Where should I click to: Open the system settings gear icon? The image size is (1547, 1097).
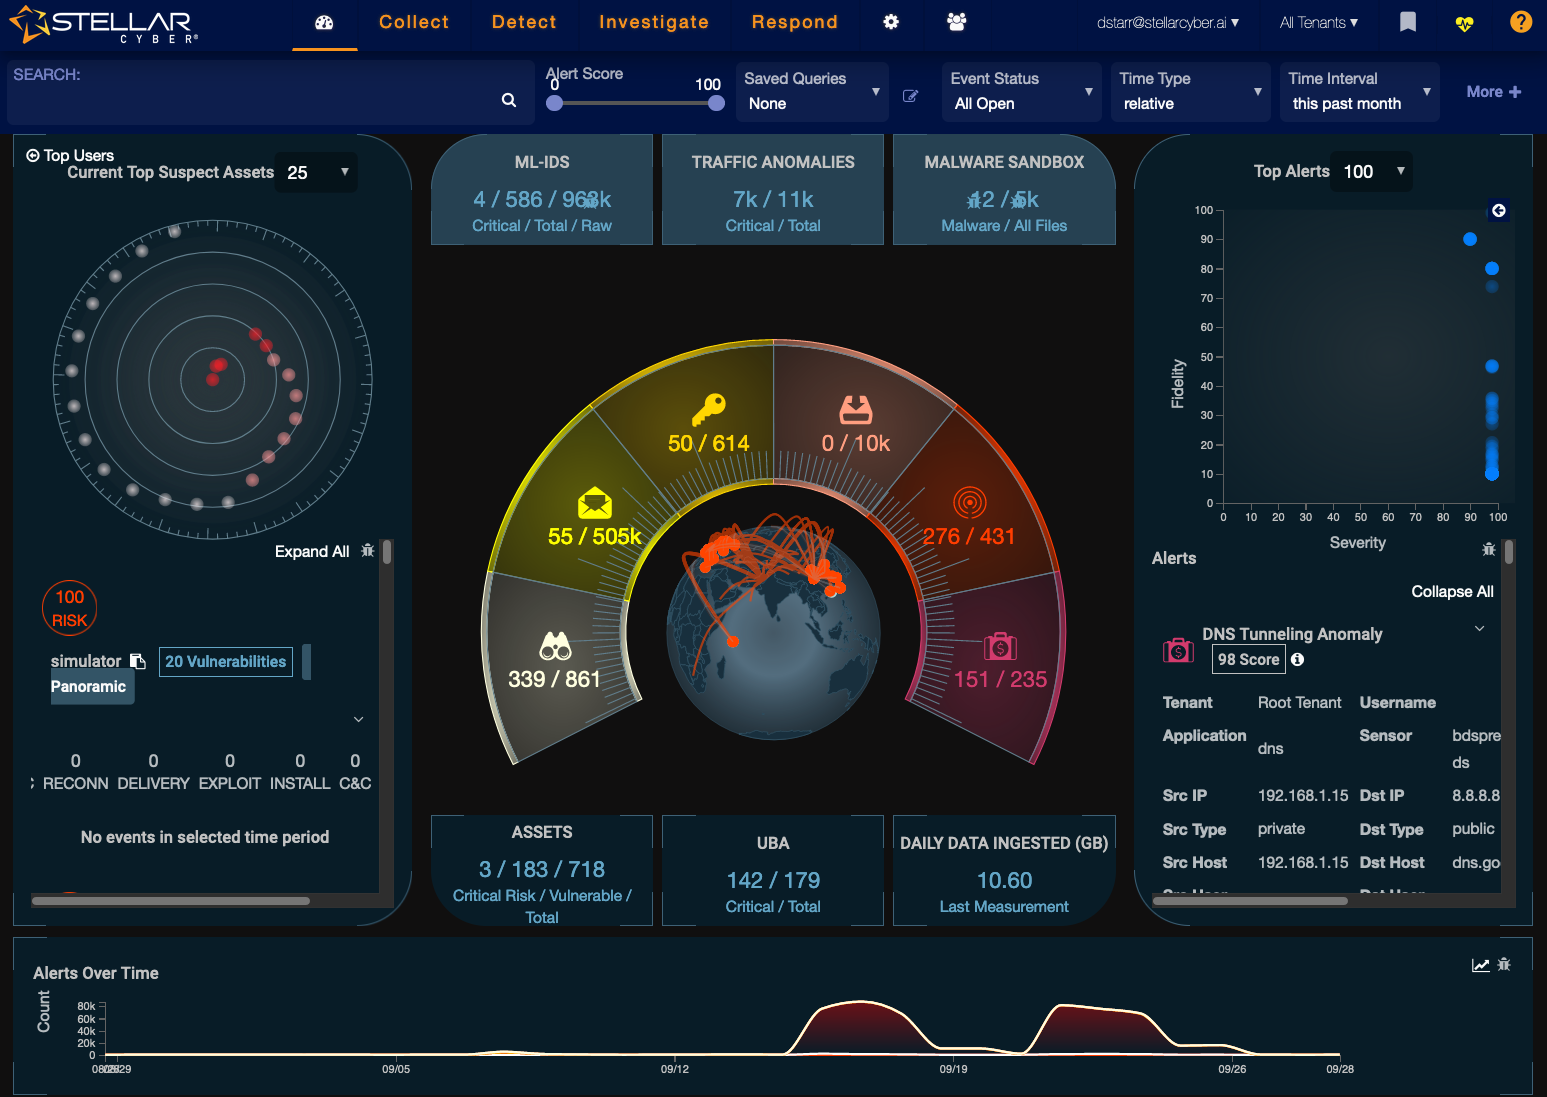(x=891, y=22)
